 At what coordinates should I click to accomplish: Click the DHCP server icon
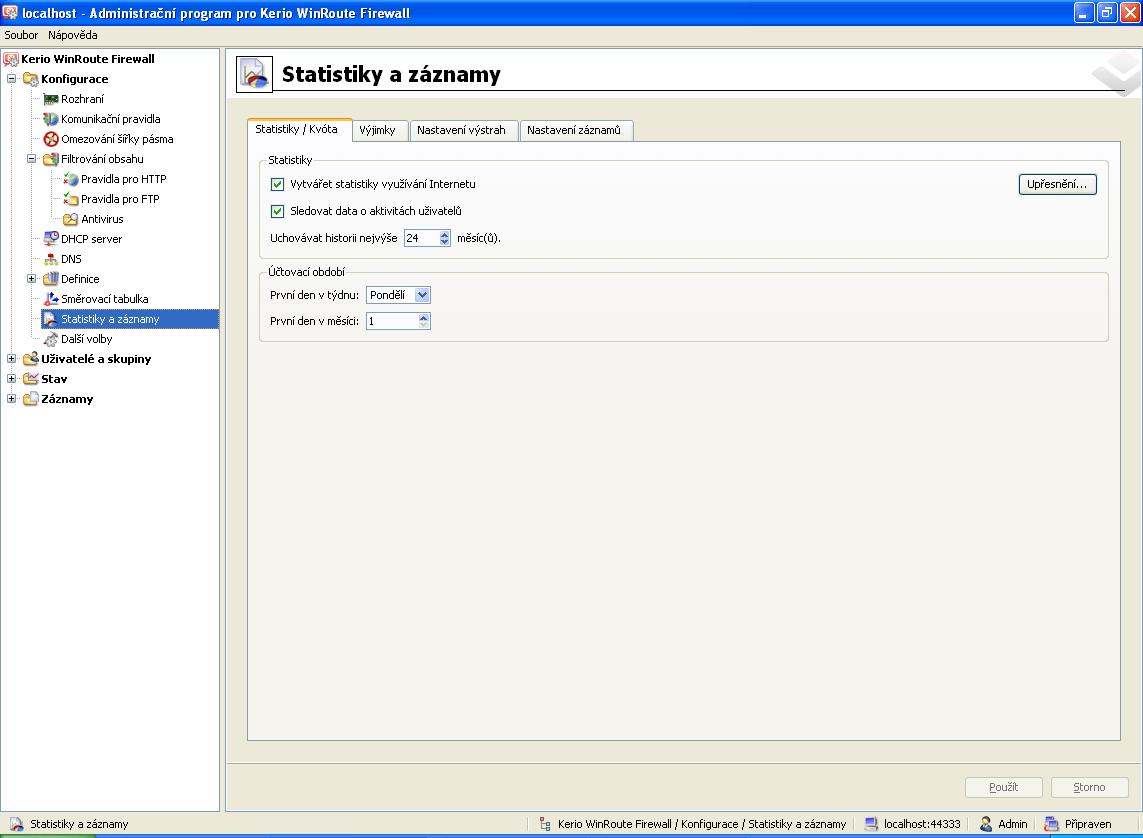click(51, 239)
